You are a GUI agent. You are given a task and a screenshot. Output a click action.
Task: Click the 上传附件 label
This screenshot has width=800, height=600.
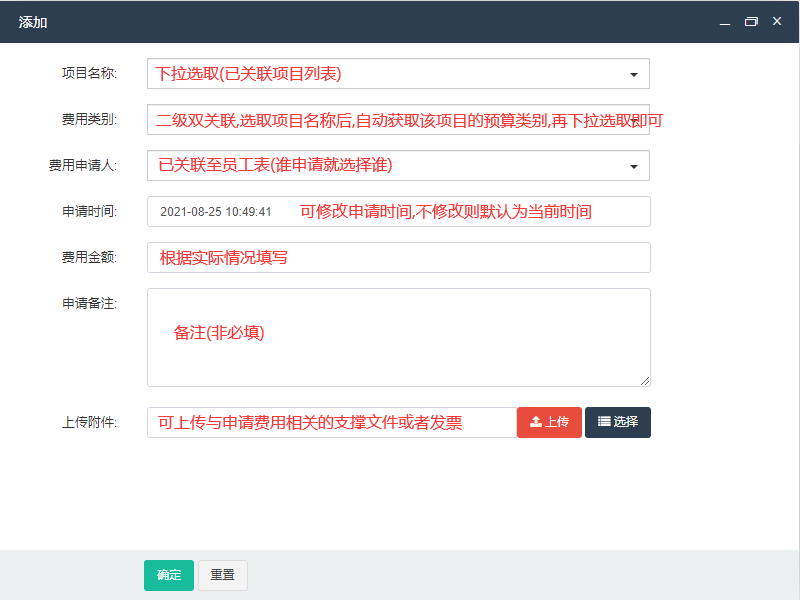[x=89, y=422]
